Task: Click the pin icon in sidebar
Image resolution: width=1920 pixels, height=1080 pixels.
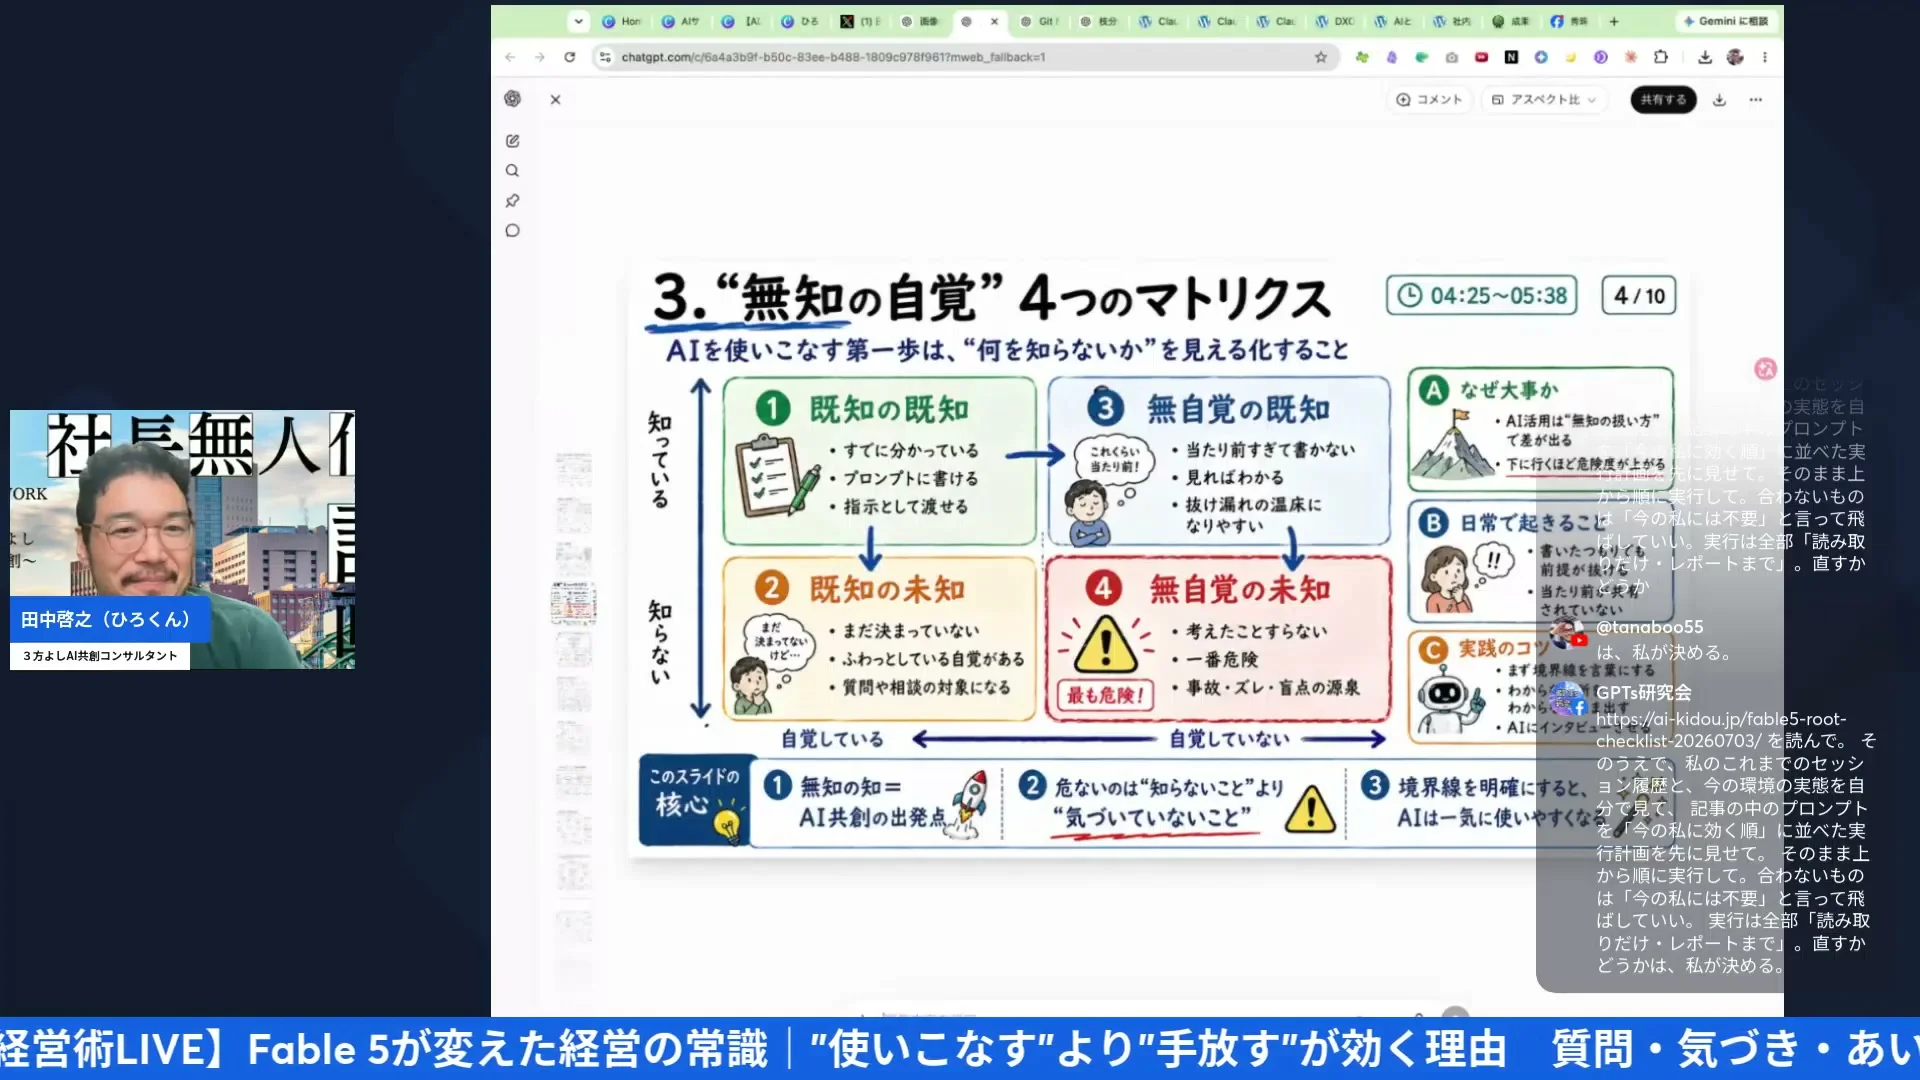Action: pos(512,201)
